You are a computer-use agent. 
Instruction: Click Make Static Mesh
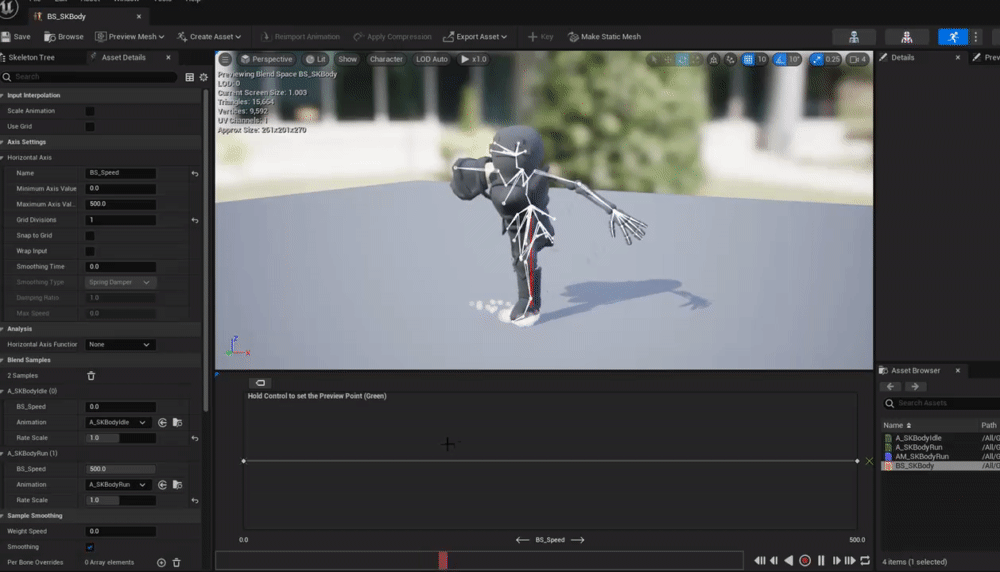coord(604,37)
